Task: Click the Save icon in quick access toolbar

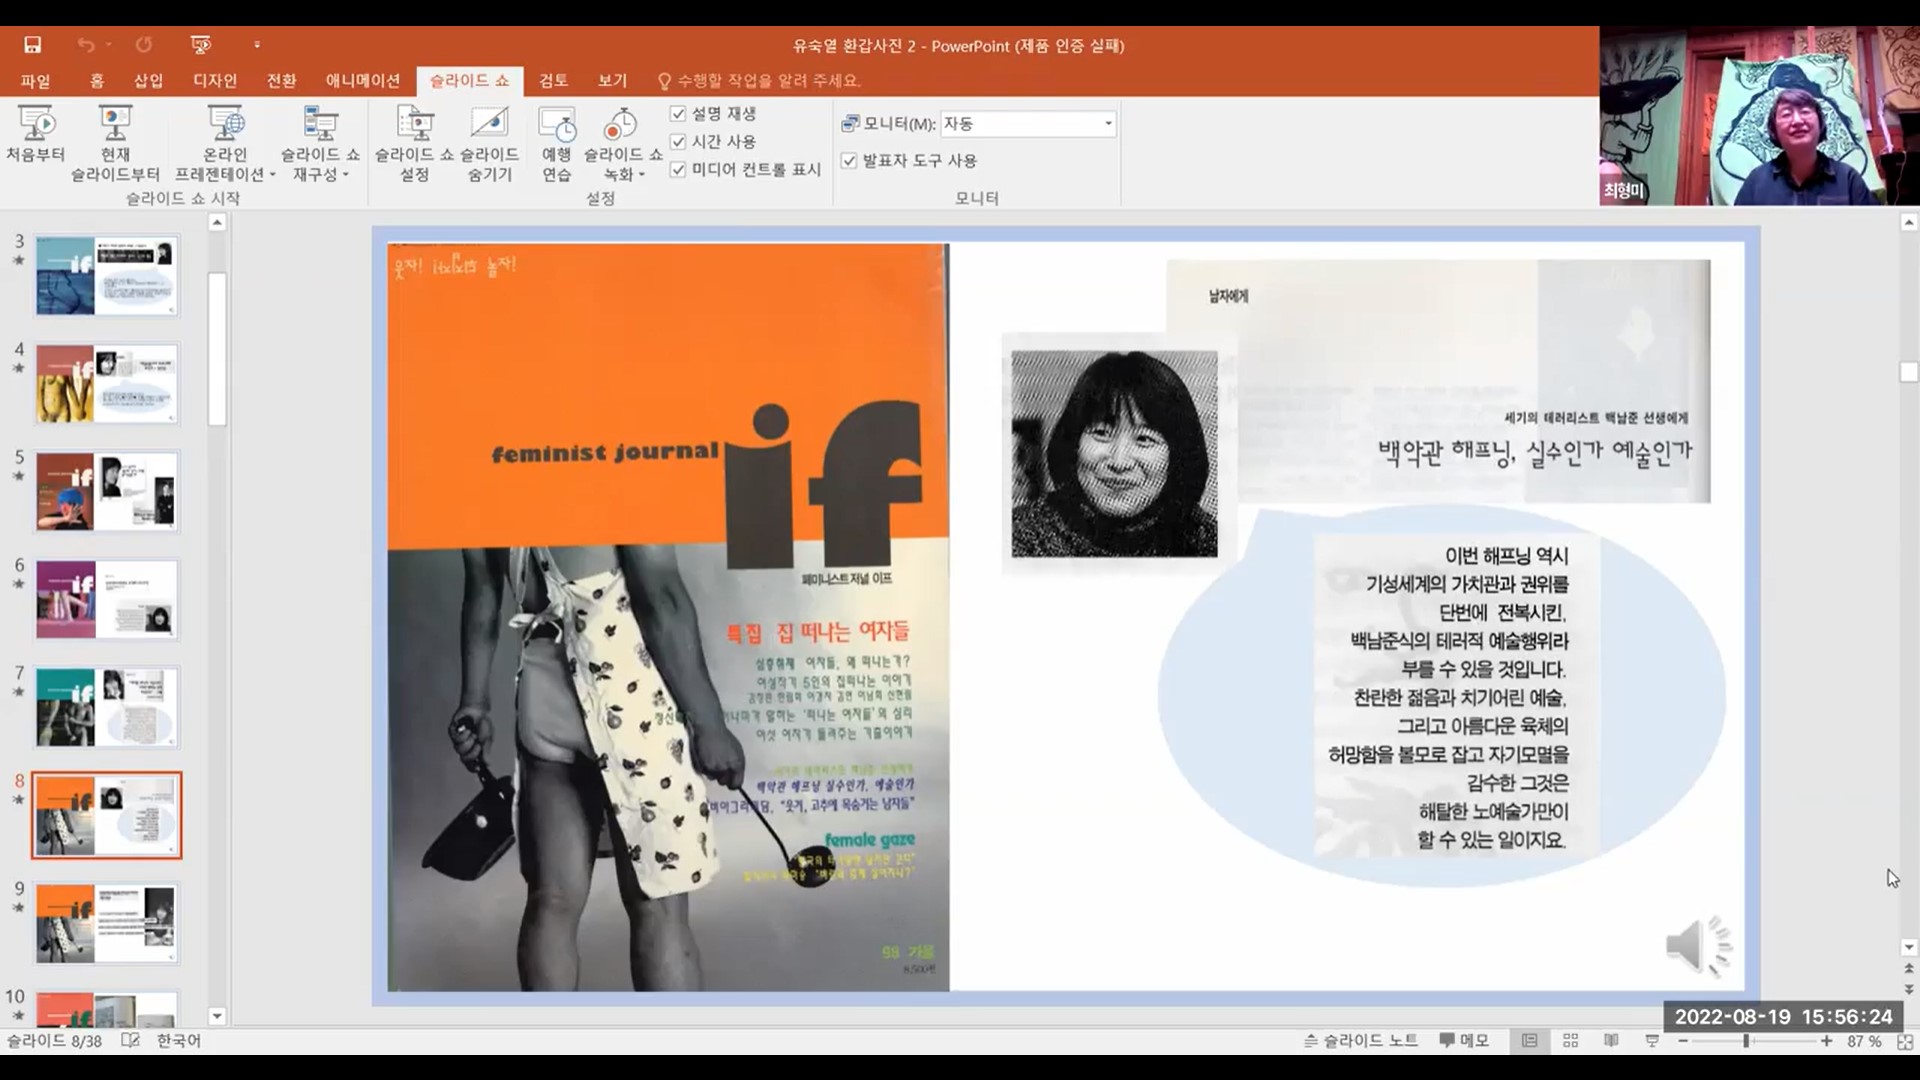Action: 33,45
